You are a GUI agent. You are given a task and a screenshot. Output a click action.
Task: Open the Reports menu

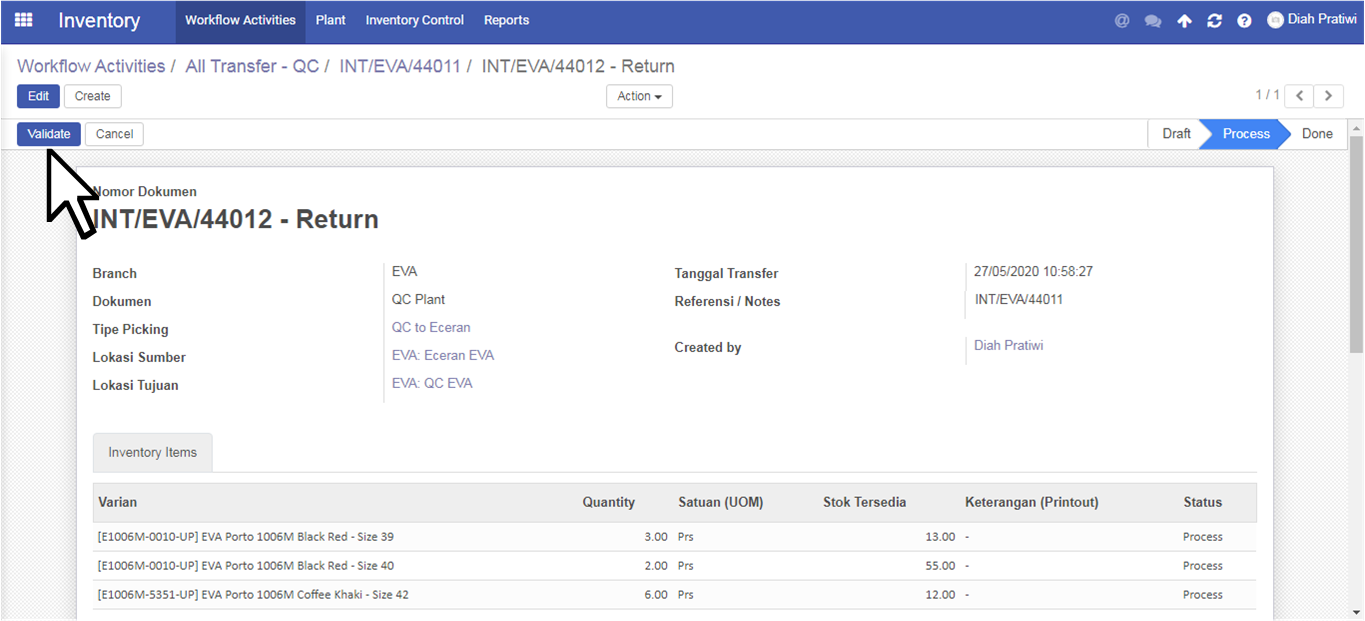506,20
